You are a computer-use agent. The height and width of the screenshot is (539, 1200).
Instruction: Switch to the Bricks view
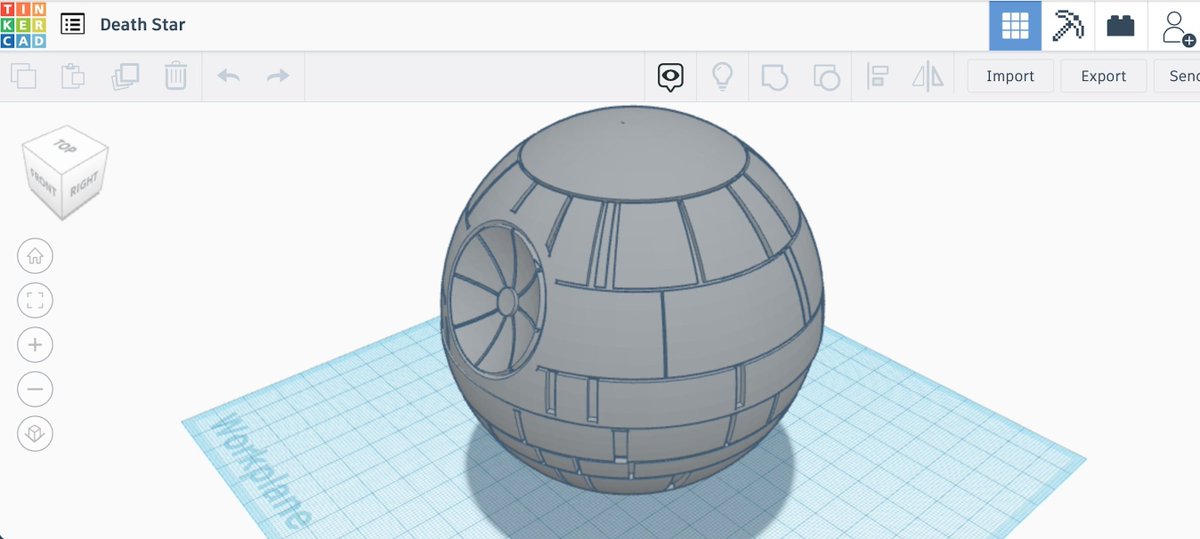pyautogui.click(x=1121, y=26)
